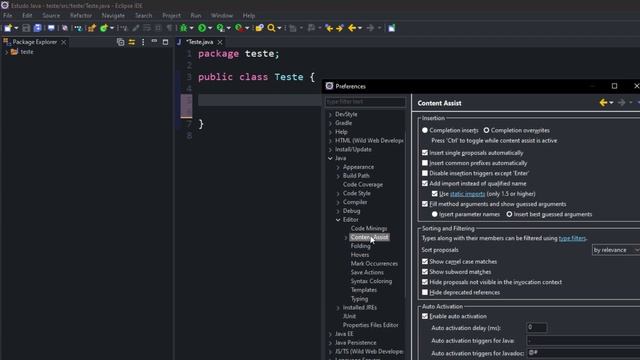Toggle Fill method arguments checkbox
Viewport: 640px width, 360px height.
425,204
